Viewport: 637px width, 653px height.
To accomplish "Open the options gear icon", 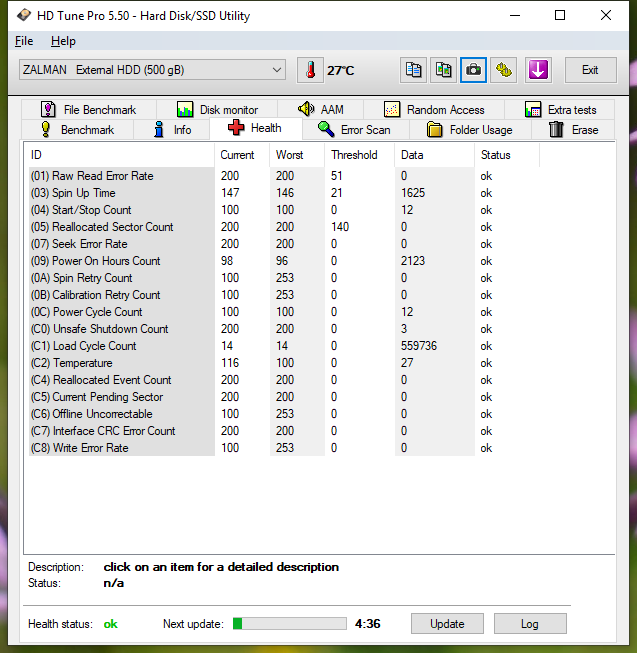I will 503,70.
